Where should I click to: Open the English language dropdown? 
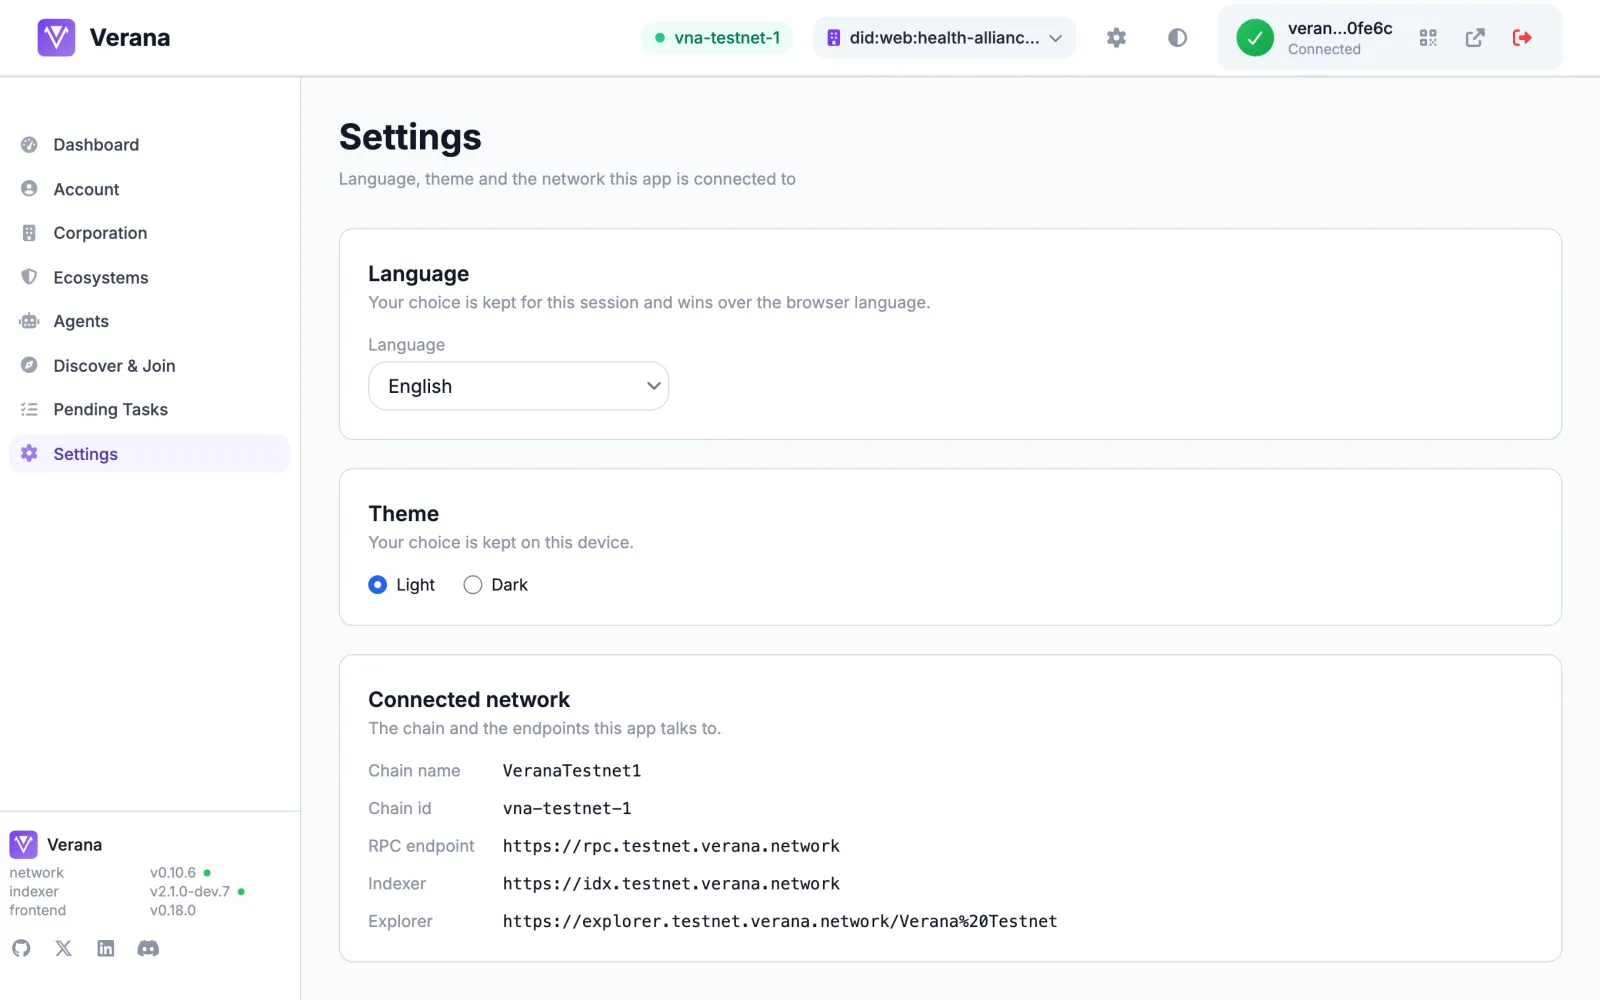(x=518, y=386)
